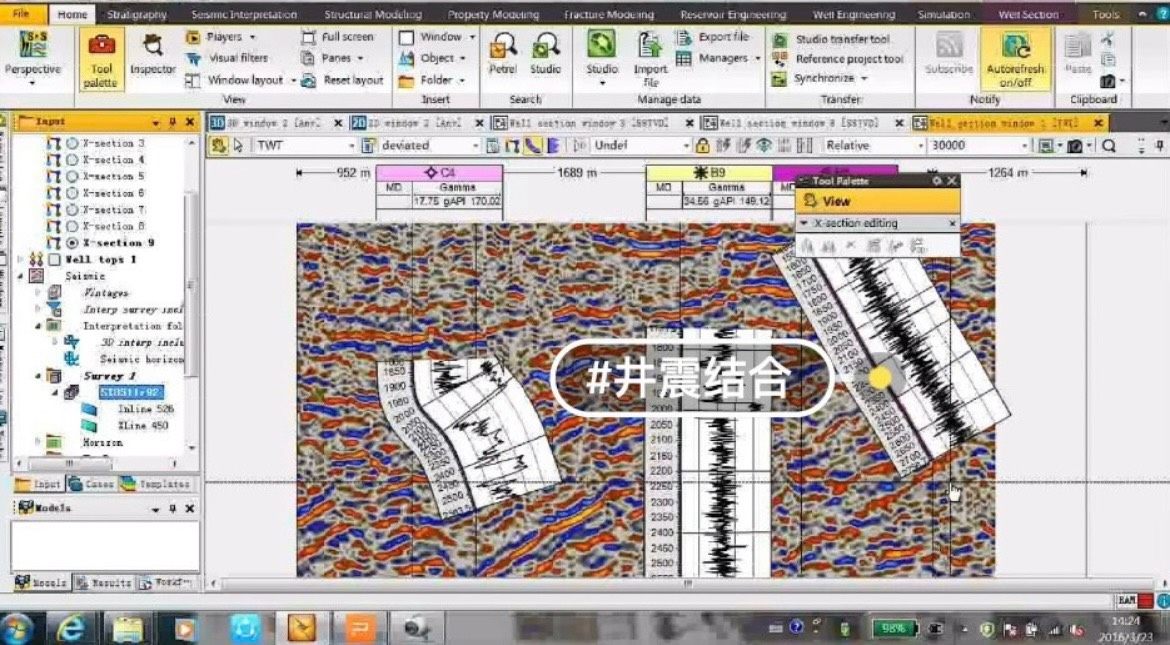
Task: Check the Well tops 1 checkbox
Action: [54, 260]
